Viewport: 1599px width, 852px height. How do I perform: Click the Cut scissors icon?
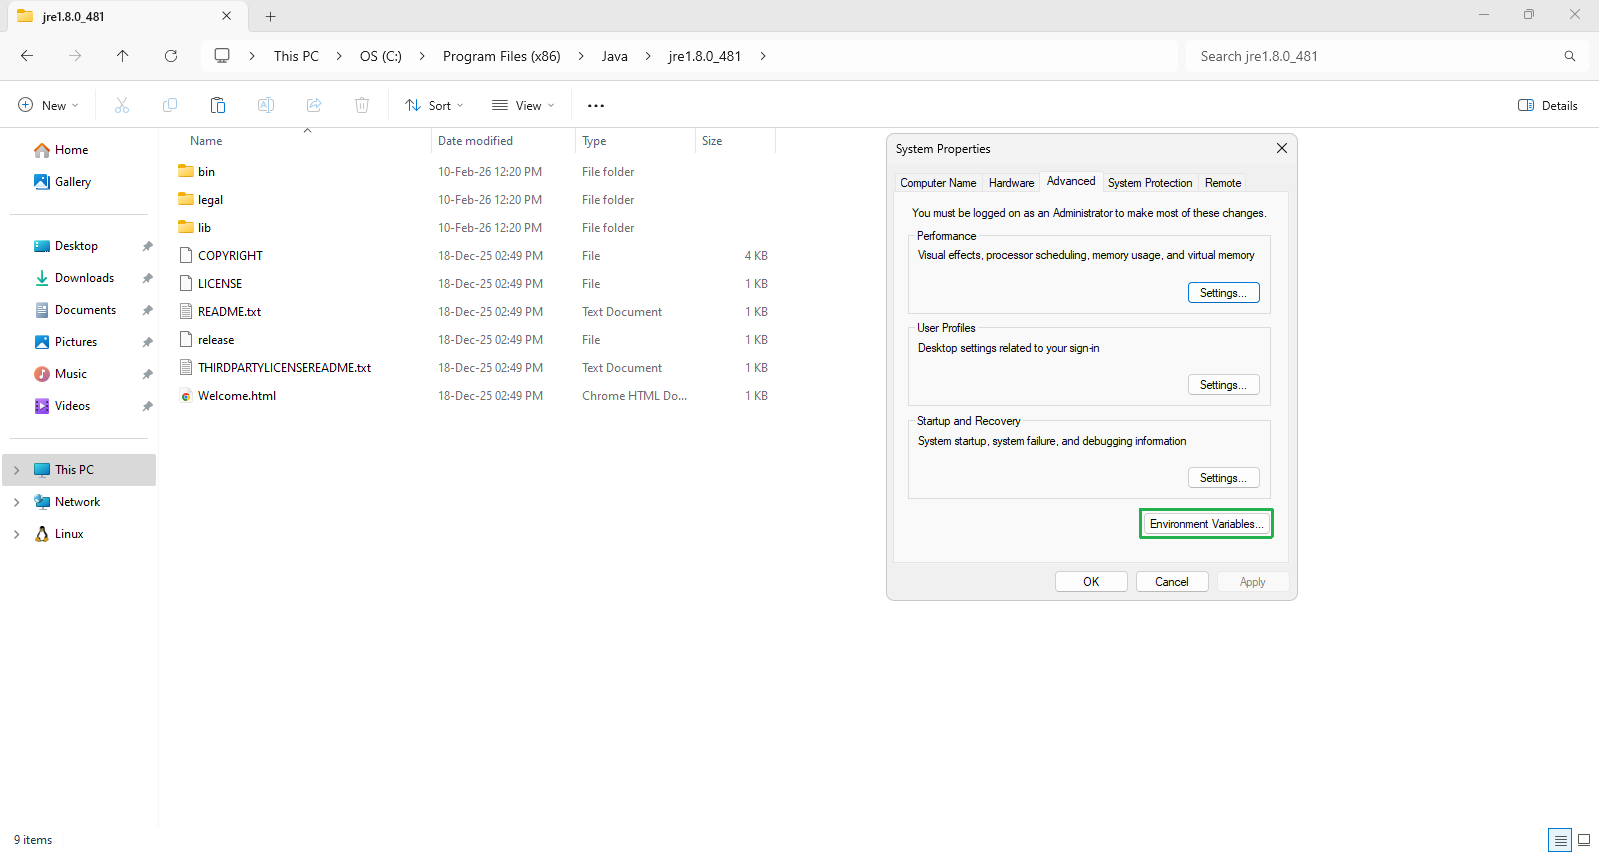coord(122,105)
